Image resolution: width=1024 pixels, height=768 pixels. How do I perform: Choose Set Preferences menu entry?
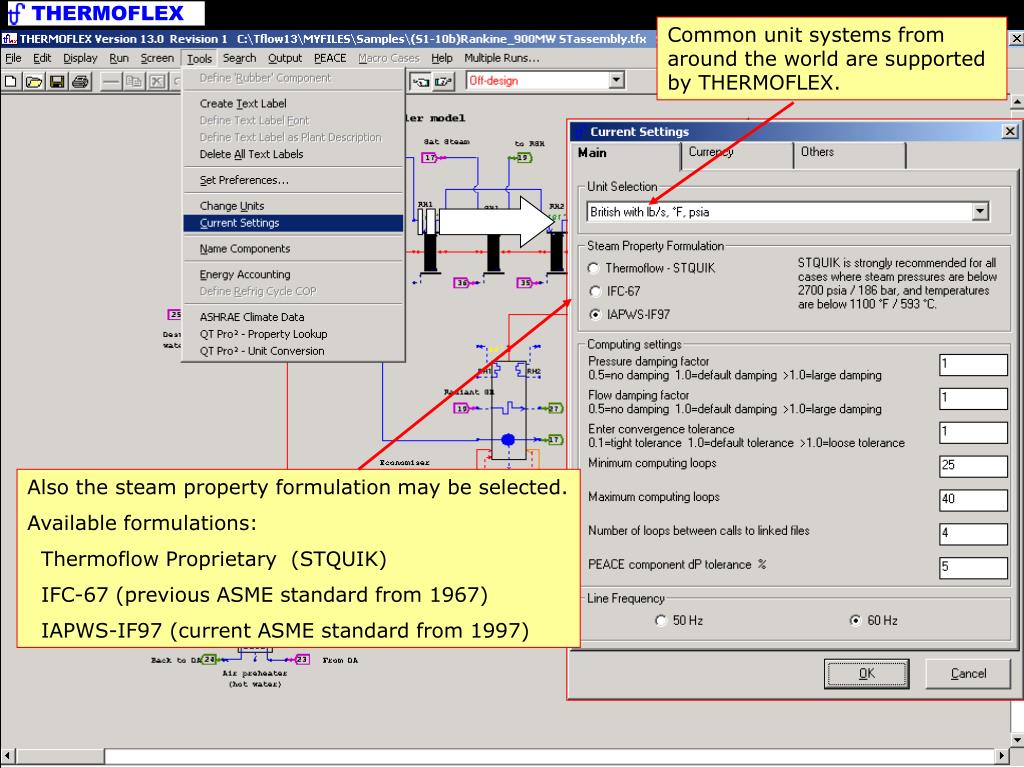[x=293, y=180]
